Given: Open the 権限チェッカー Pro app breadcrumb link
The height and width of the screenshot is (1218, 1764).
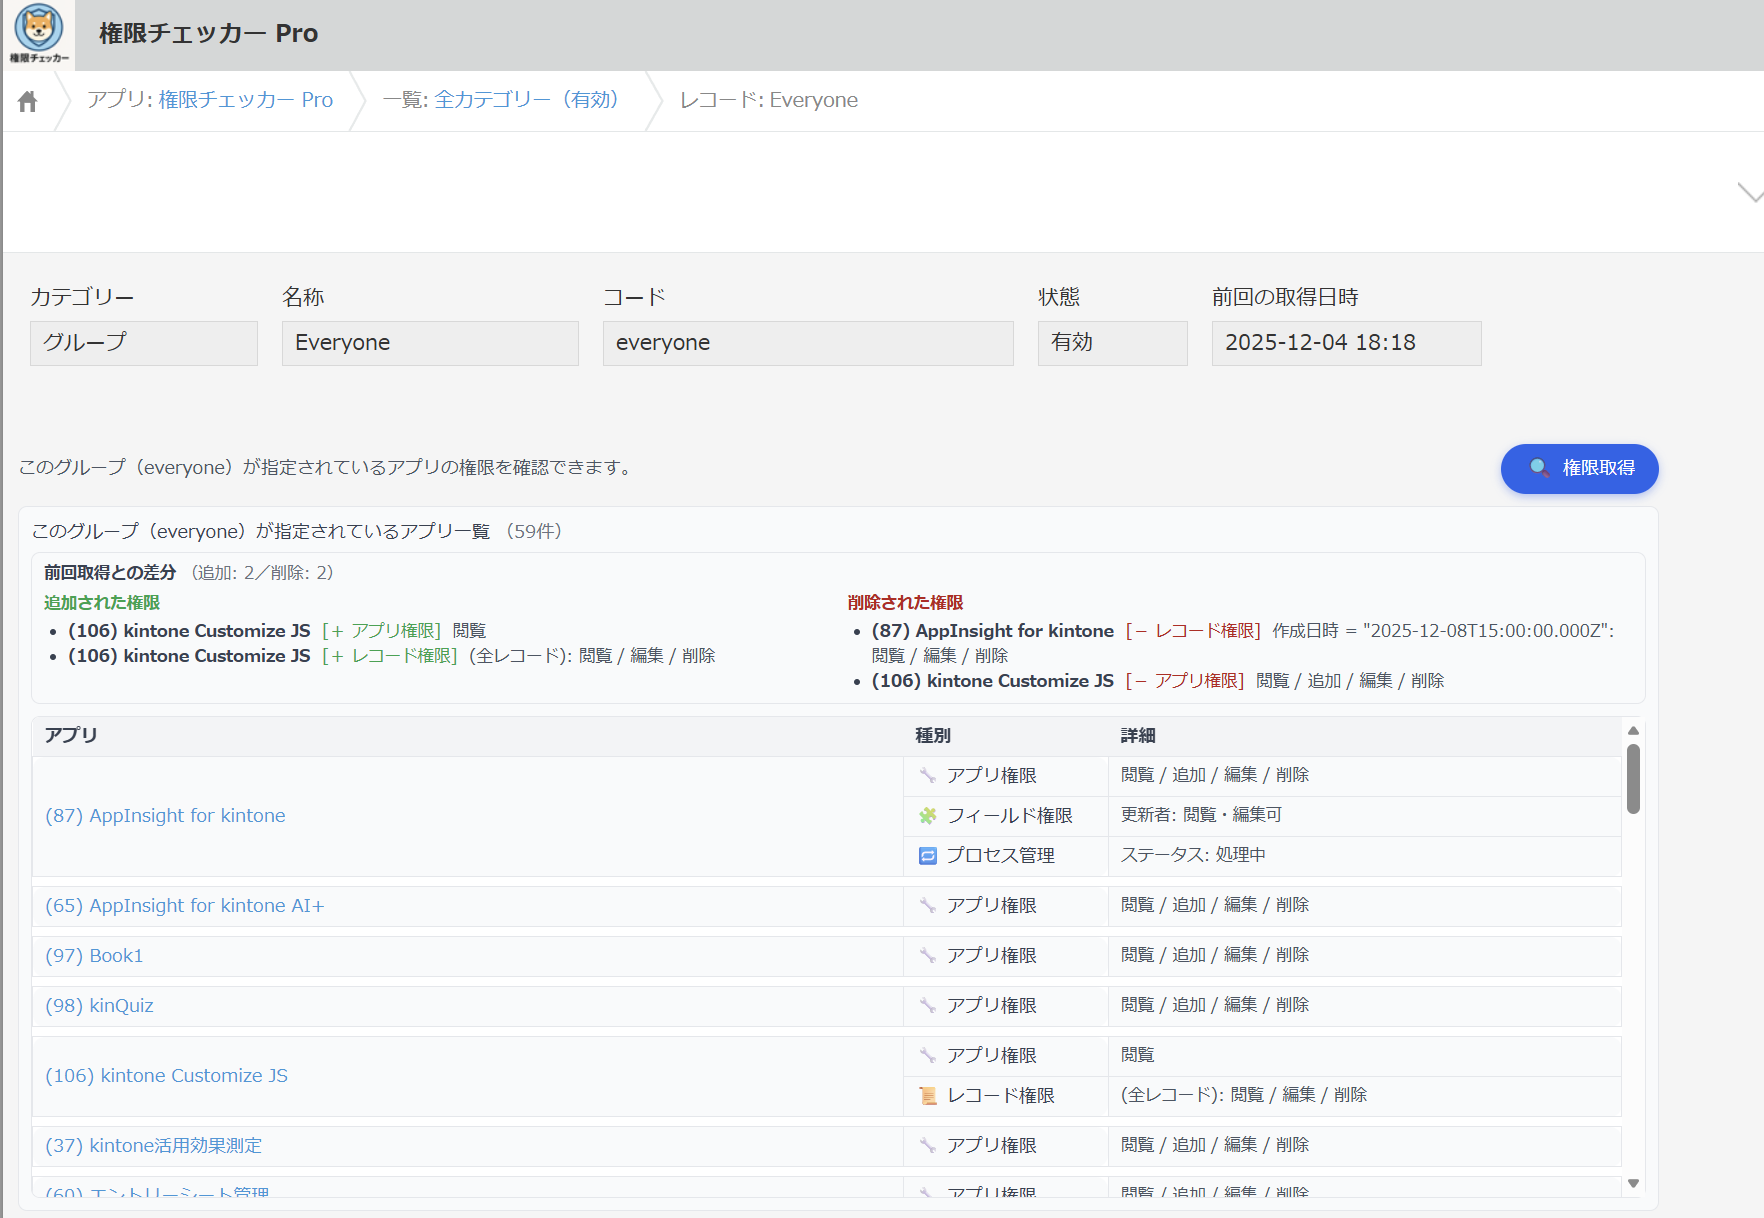Looking at the screenshot, I should (x=246, y=100).
